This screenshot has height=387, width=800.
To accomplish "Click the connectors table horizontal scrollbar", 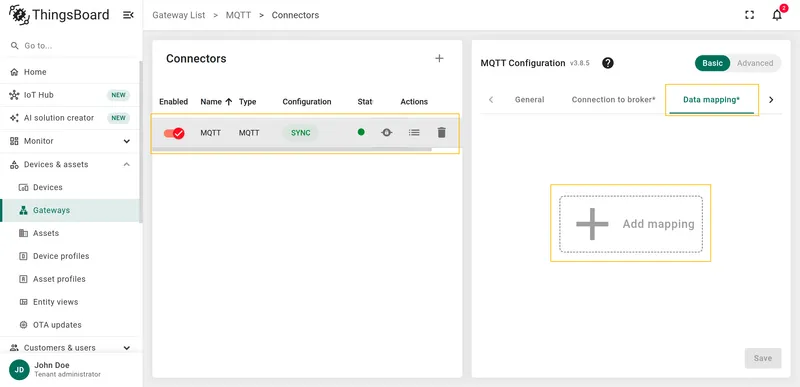I will click(292, 149).
